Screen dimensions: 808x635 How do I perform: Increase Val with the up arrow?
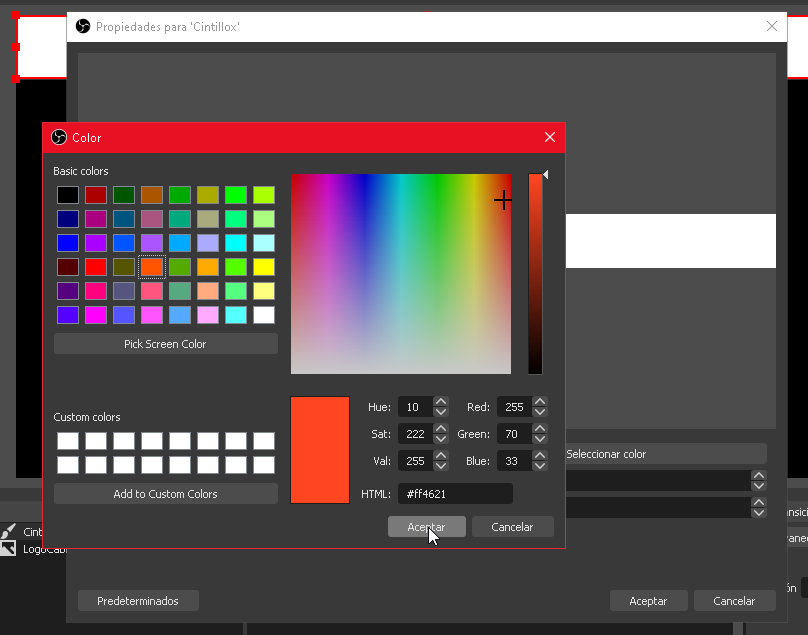pyautogui.click(x=441, y=456)
